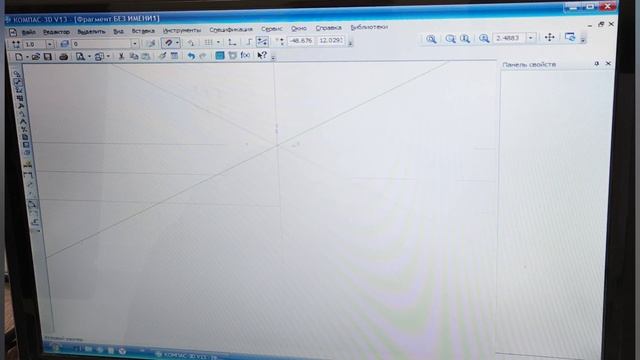The height and width of the screenshot is (360, 640).
Task: Click the current layer field showing 0
Action: point(101,44)
